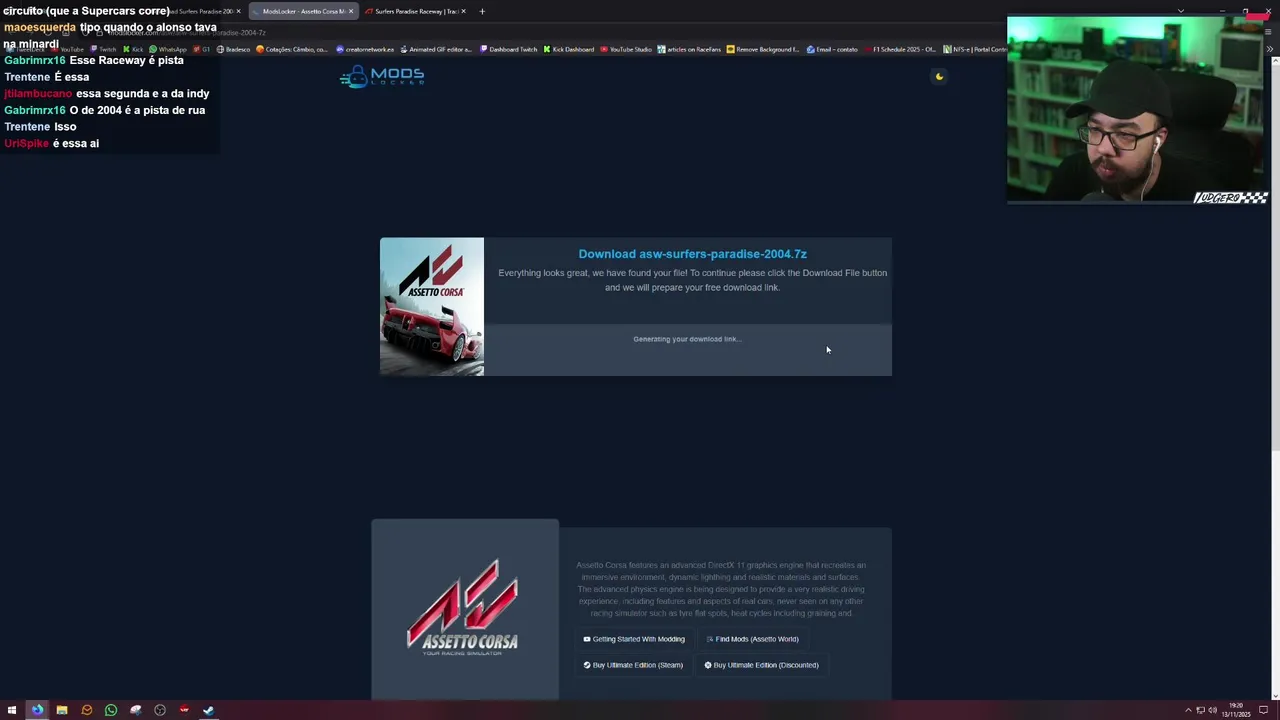
Task: Close the ModsLocker browser tab
Action: pos(351,11)
